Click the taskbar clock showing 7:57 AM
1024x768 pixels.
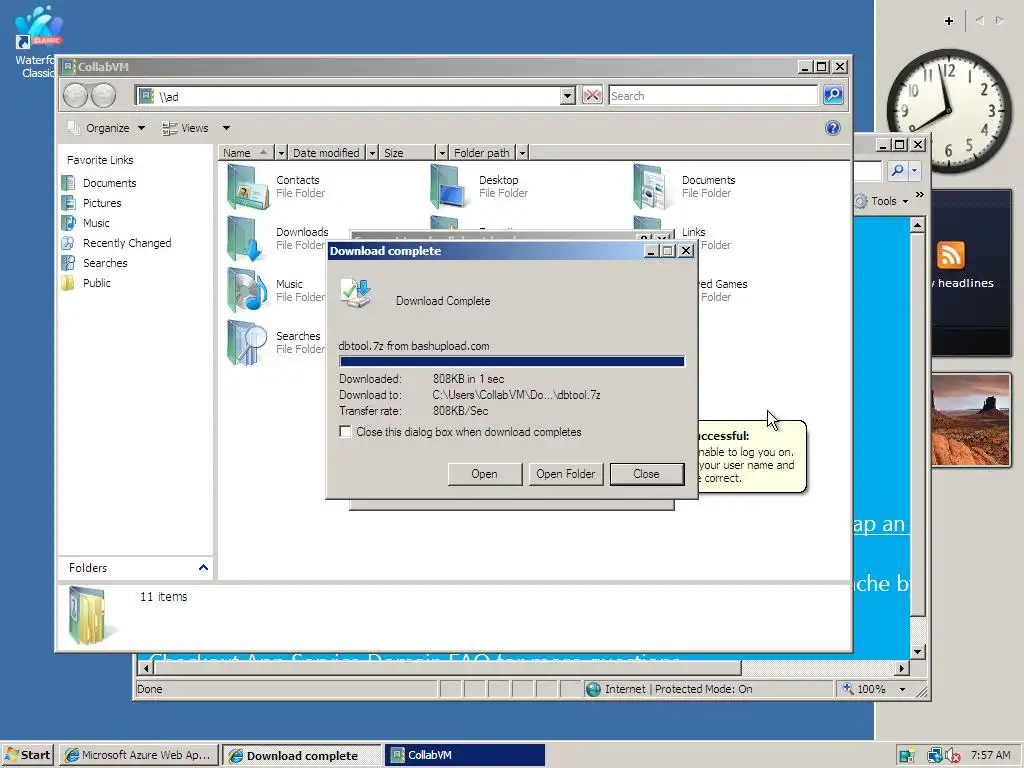(x=991, y=756)
